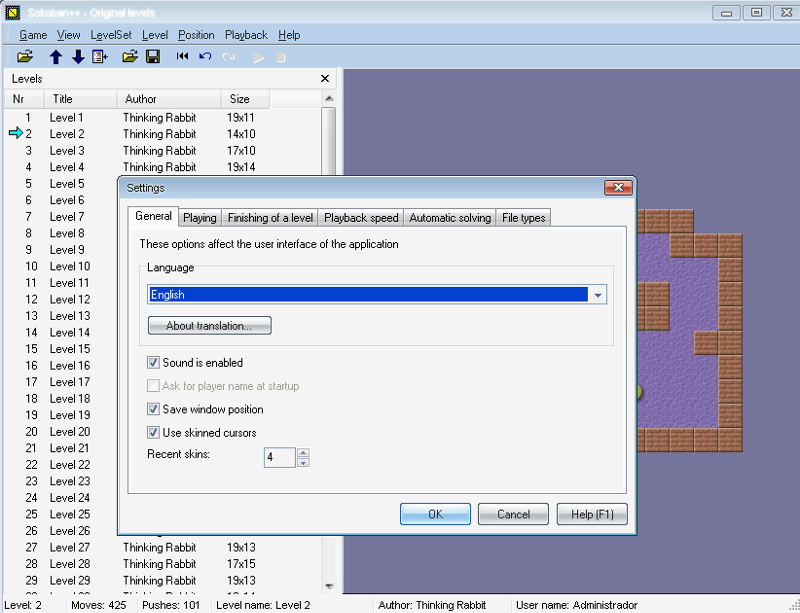The height and width of the screenshot is (613, 800).
Task: Open the LevelSet menu
Action: click(110, 35)
